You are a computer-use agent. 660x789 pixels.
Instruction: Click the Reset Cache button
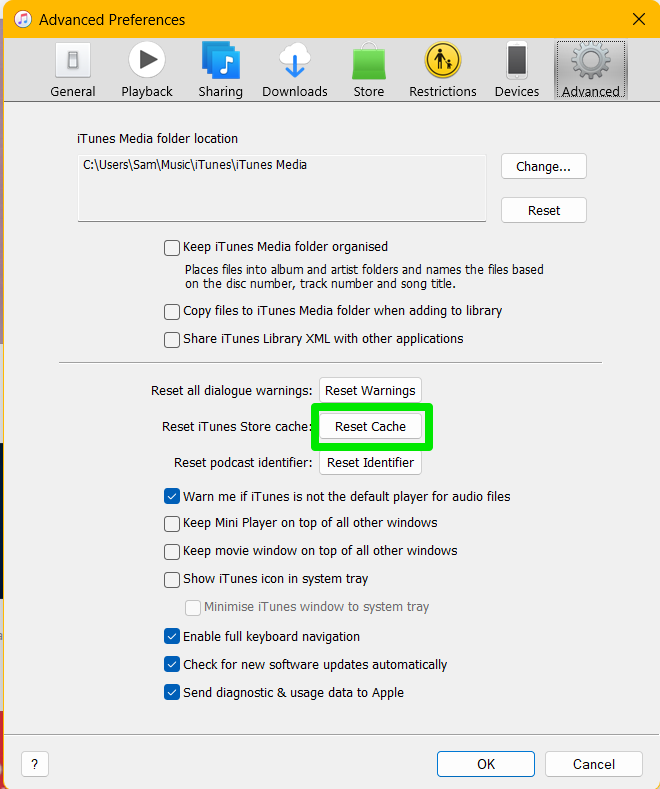point(370,427)
